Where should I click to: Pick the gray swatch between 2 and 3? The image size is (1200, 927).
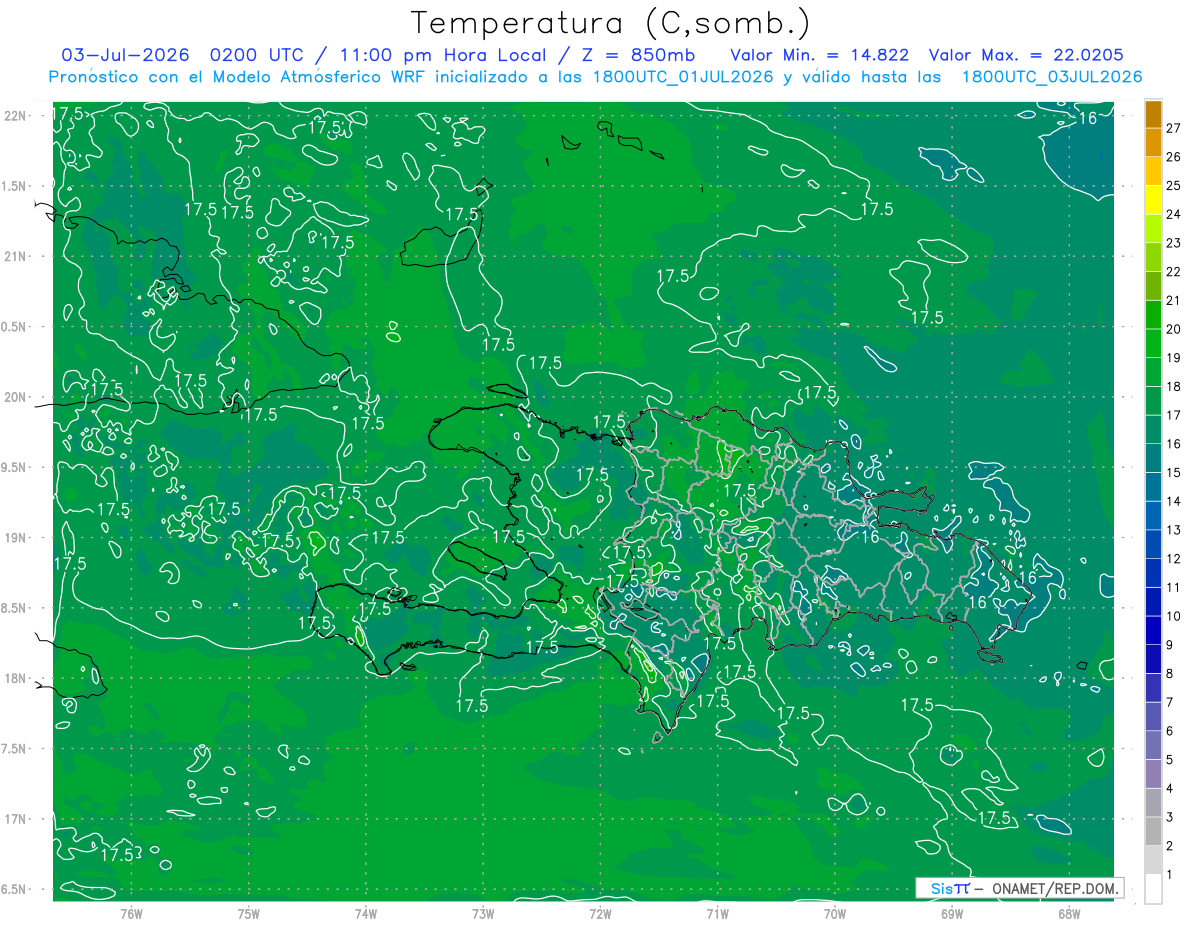pyautogui.click(x=1153, y=831)
